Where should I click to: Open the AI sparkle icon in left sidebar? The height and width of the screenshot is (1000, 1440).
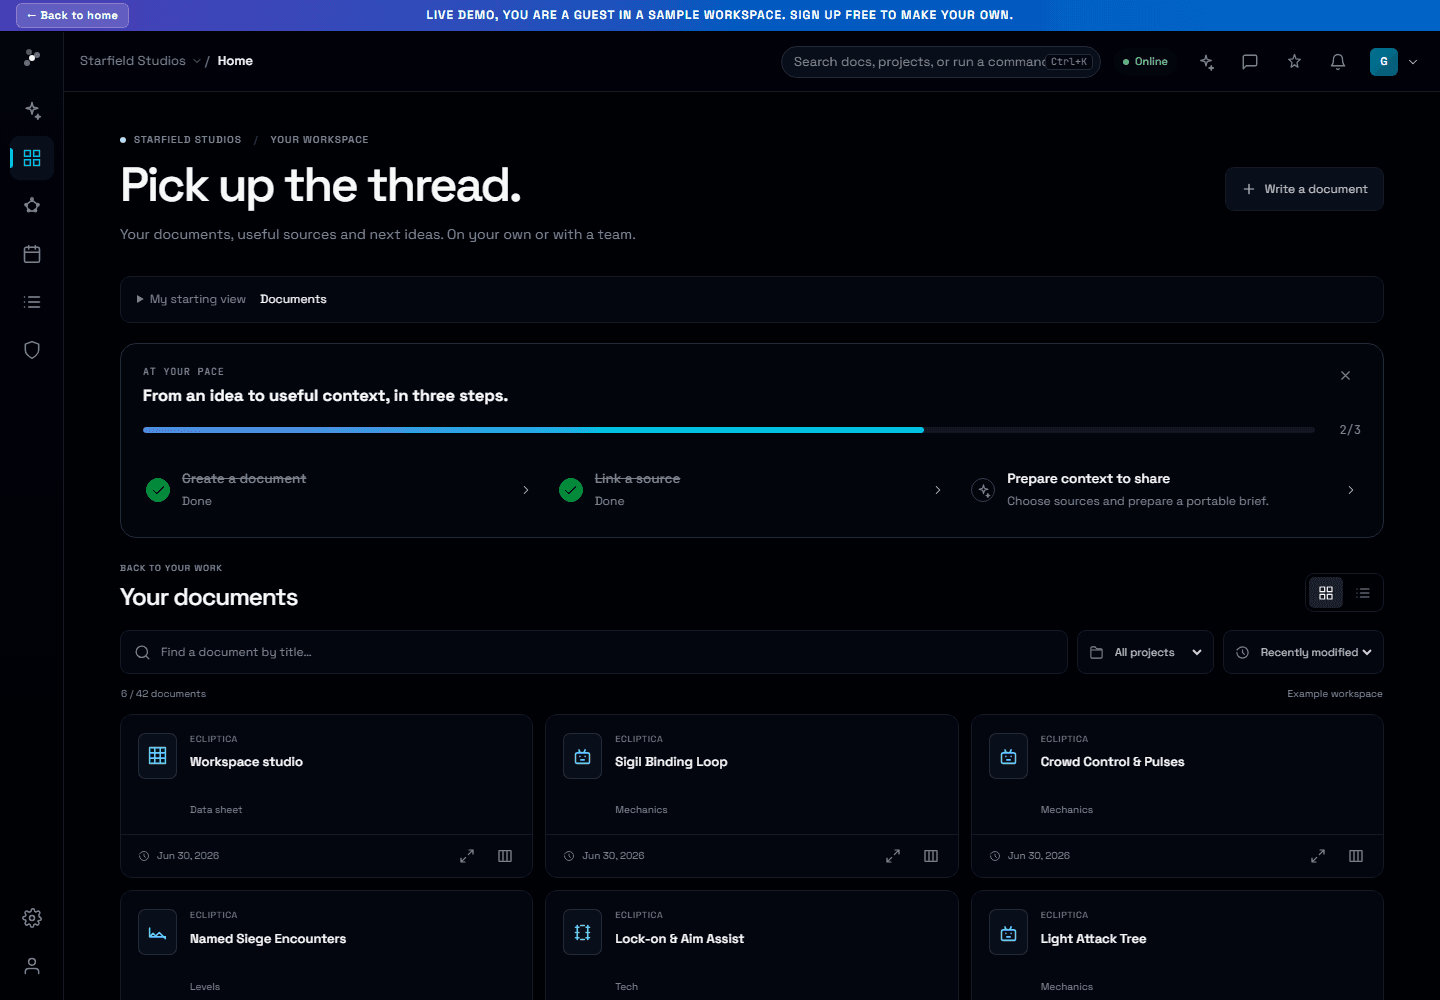(x=32, y=110)
